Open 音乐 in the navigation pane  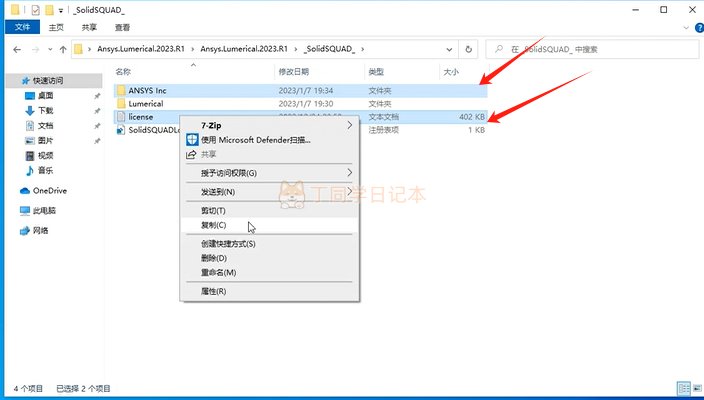[x=45, y=170]
